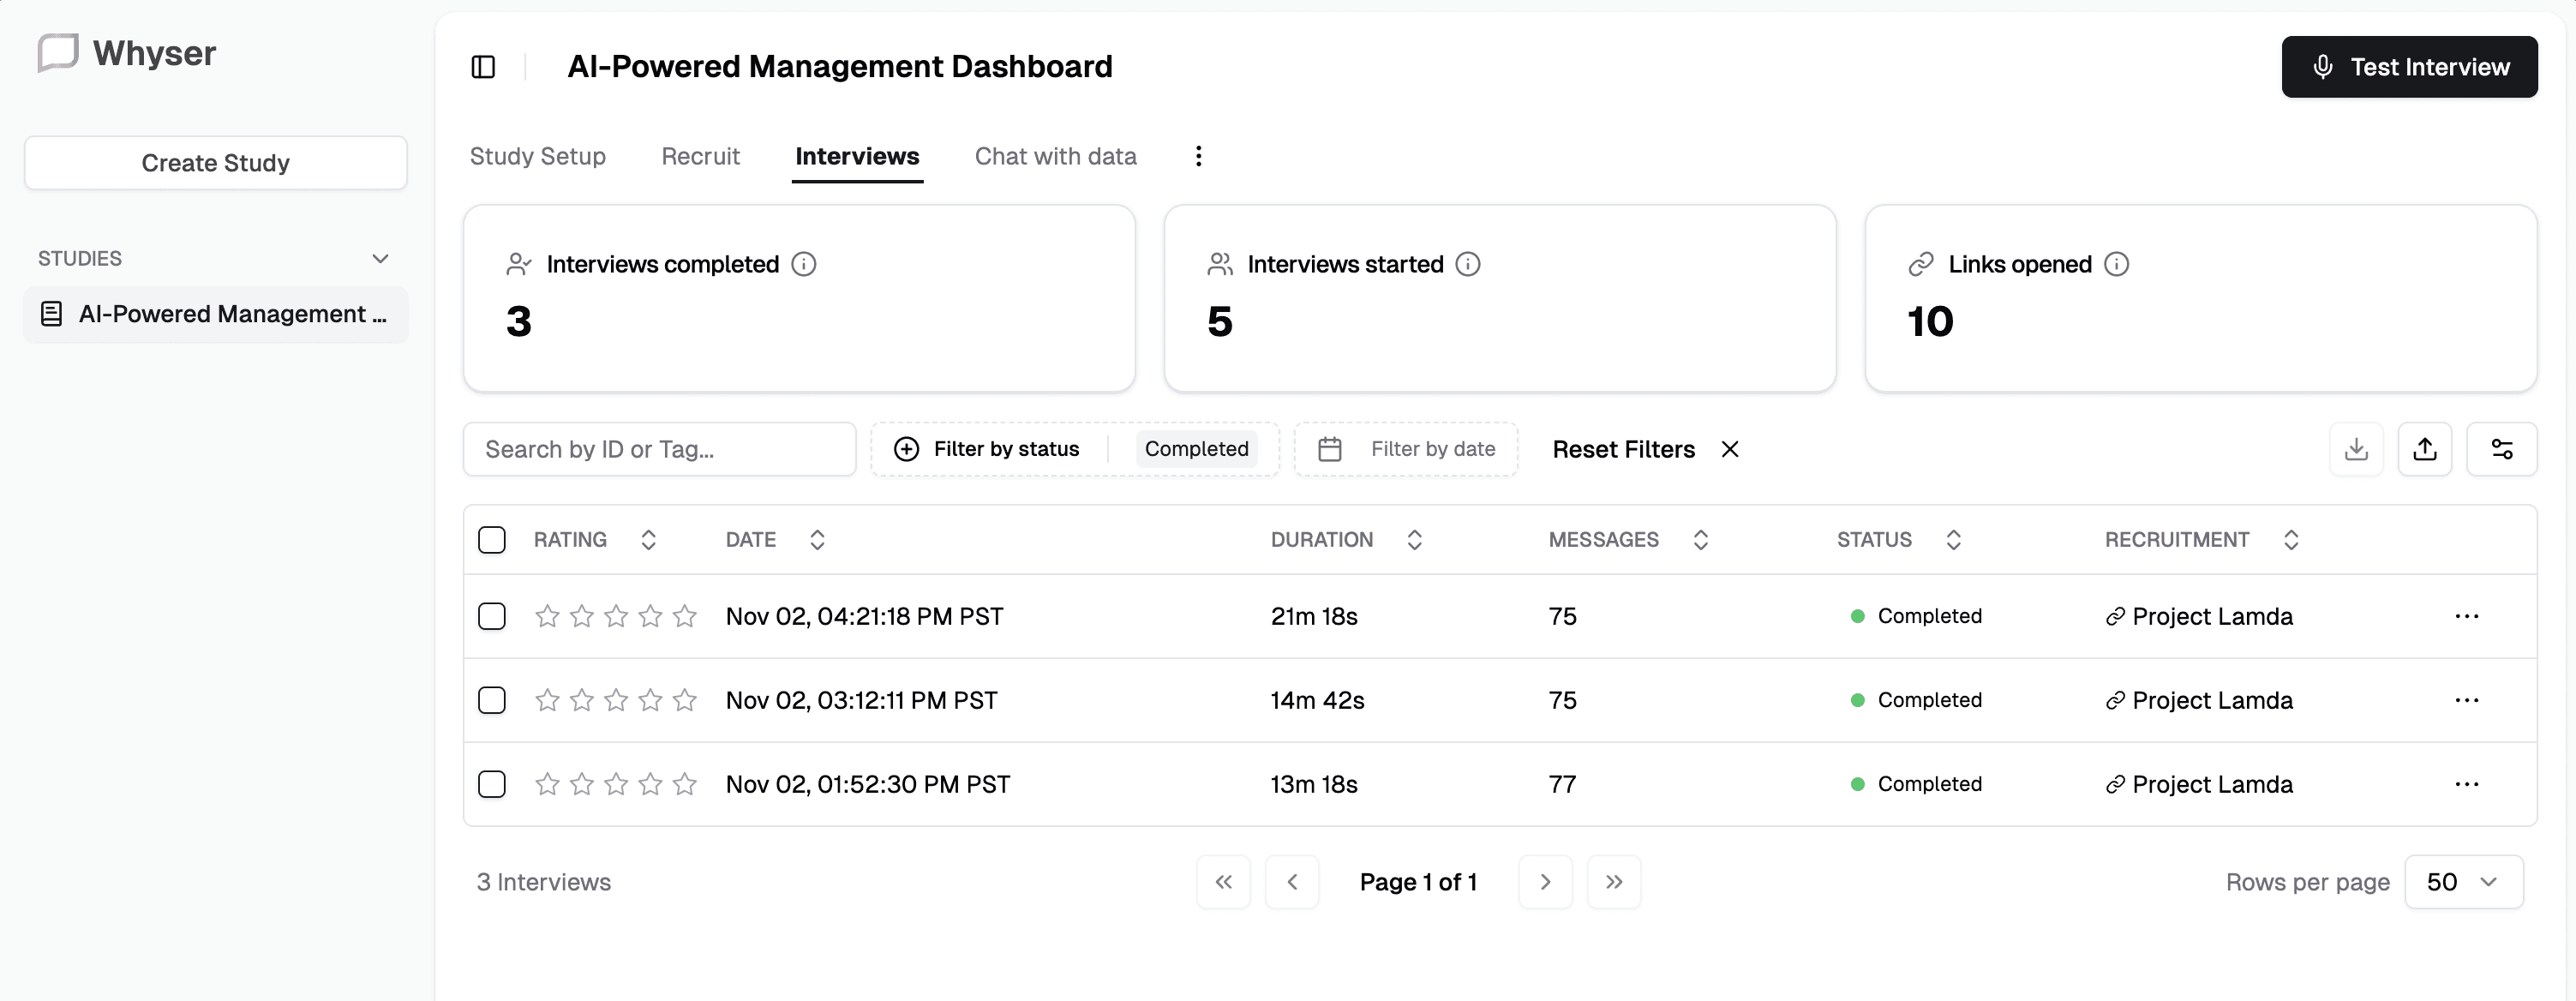This screenshot has height=1001, width=2576.
Task: Open the Recruit tab
Action: tap(700, 156)
